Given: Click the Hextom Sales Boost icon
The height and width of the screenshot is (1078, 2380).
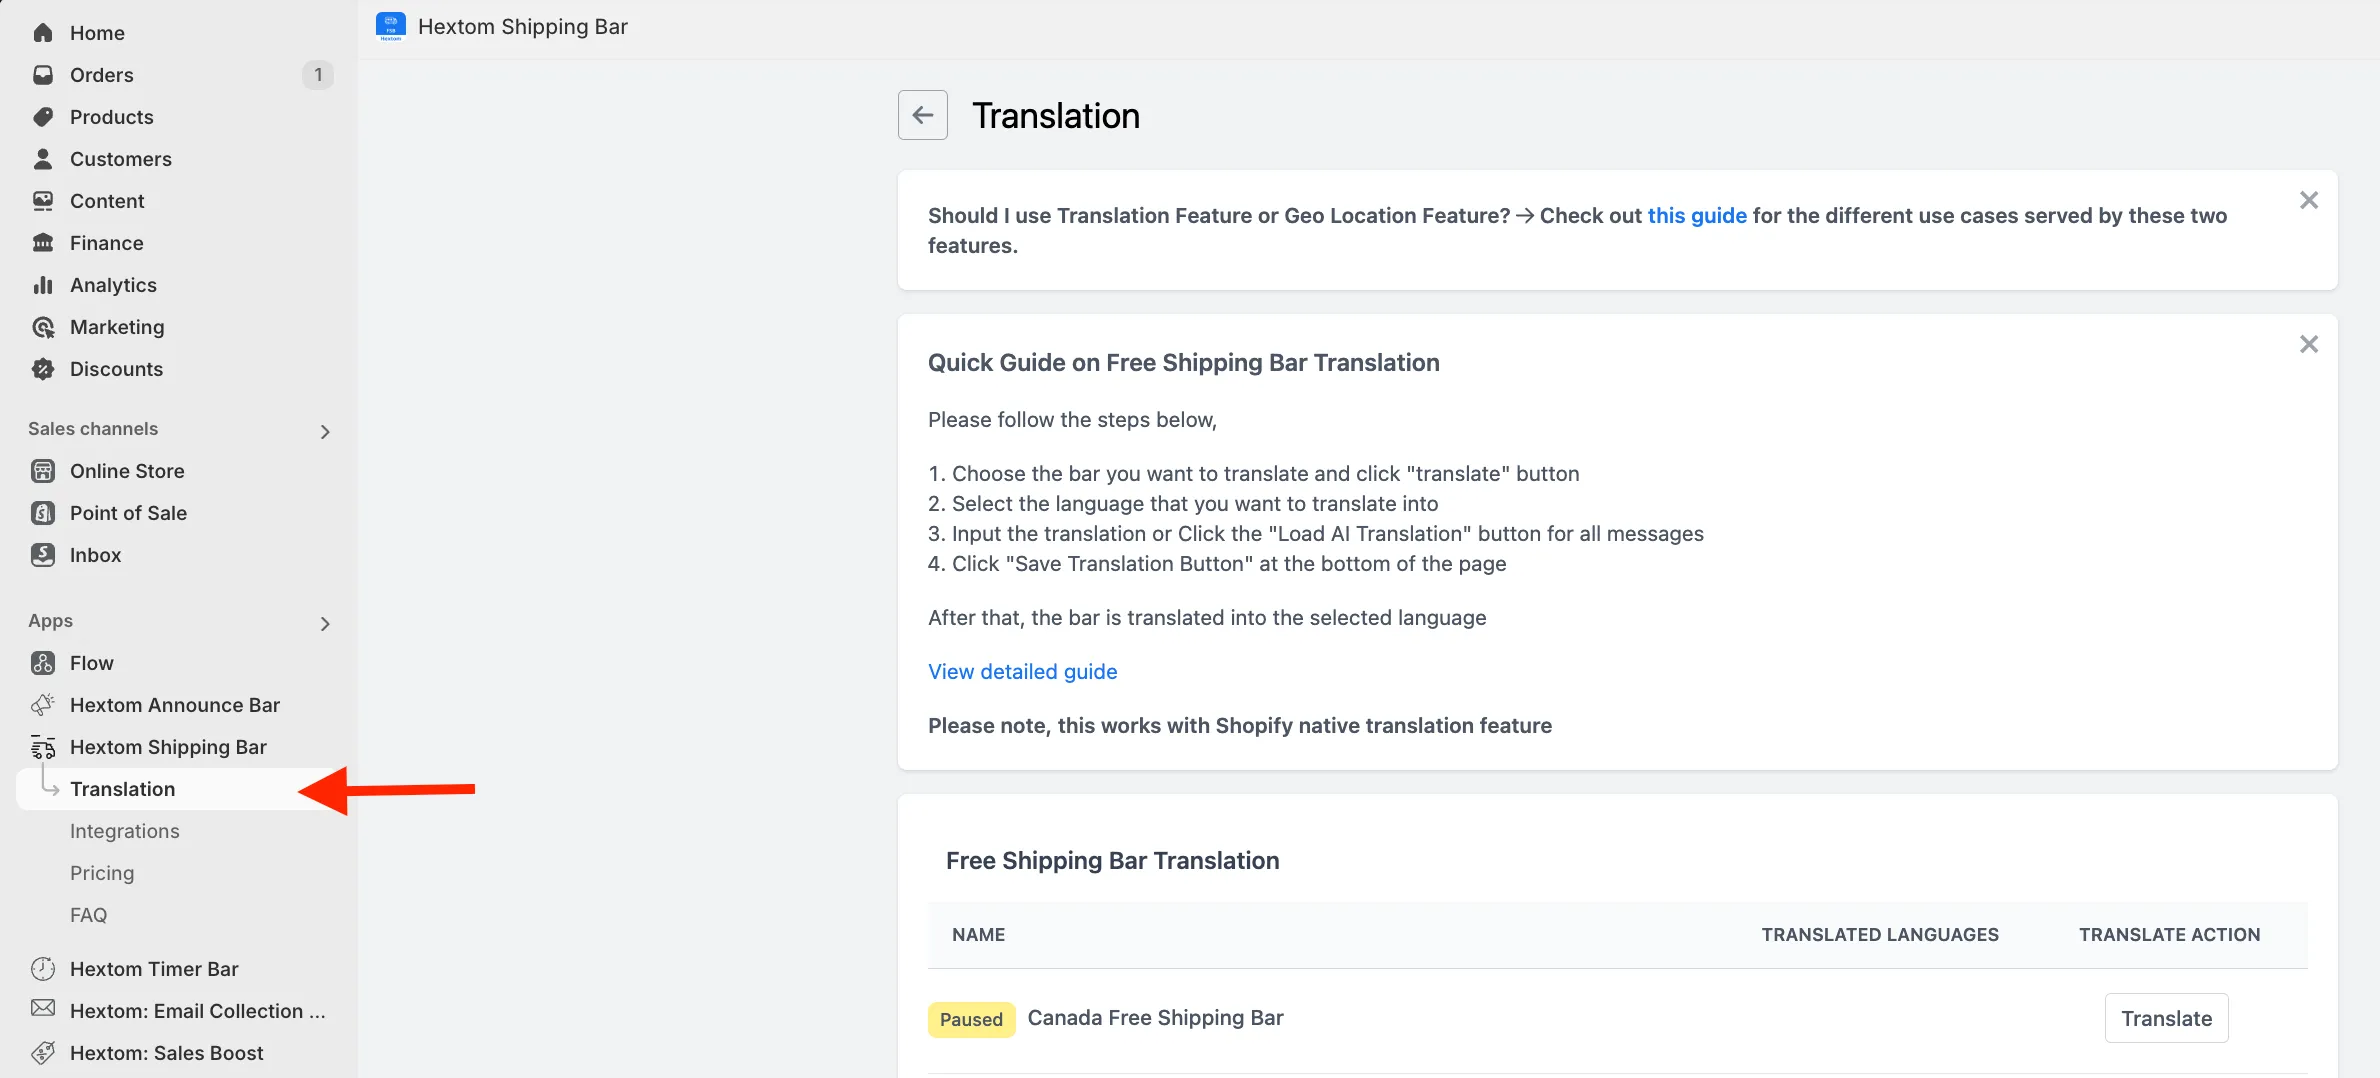Looking at the screenshot, I should coord(43,1053).
